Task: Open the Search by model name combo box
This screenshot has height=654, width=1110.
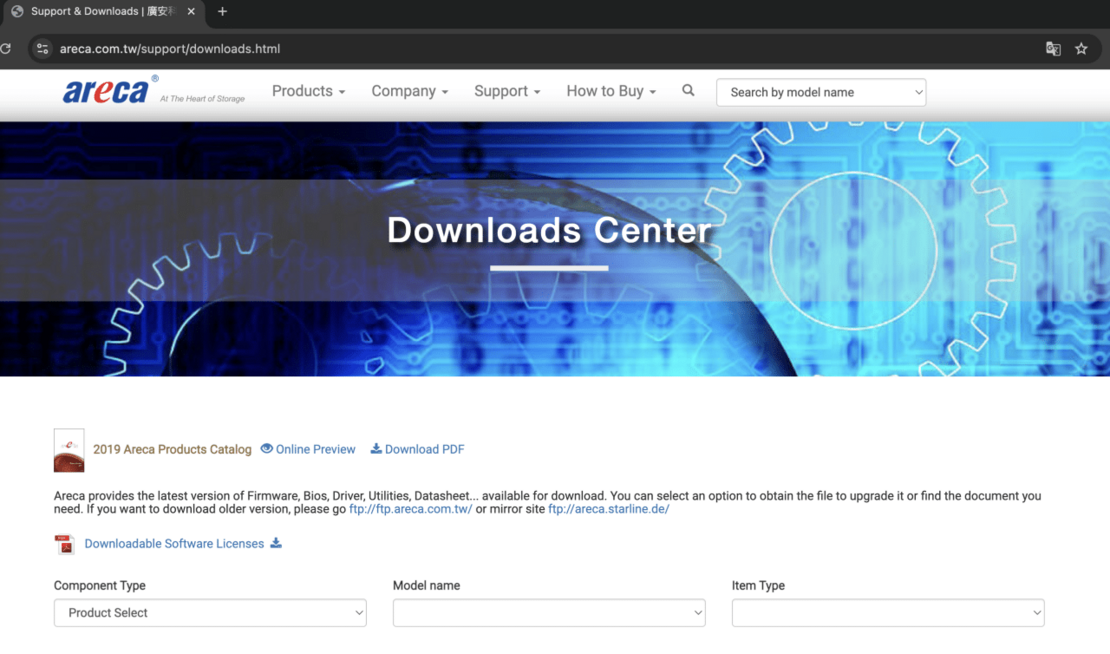Action: (821, 92)
